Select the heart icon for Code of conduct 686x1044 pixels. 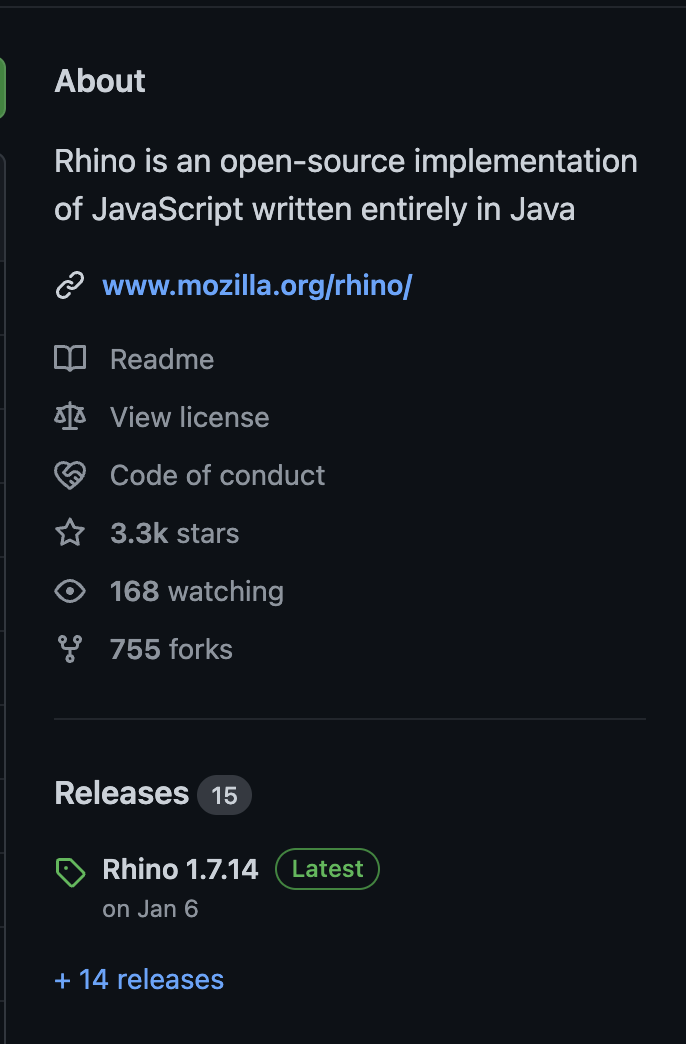click(69, 475)
